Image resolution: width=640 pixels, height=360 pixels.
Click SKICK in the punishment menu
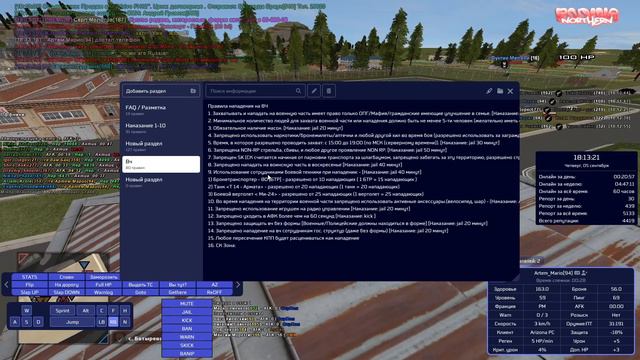[x=187, y=345]
